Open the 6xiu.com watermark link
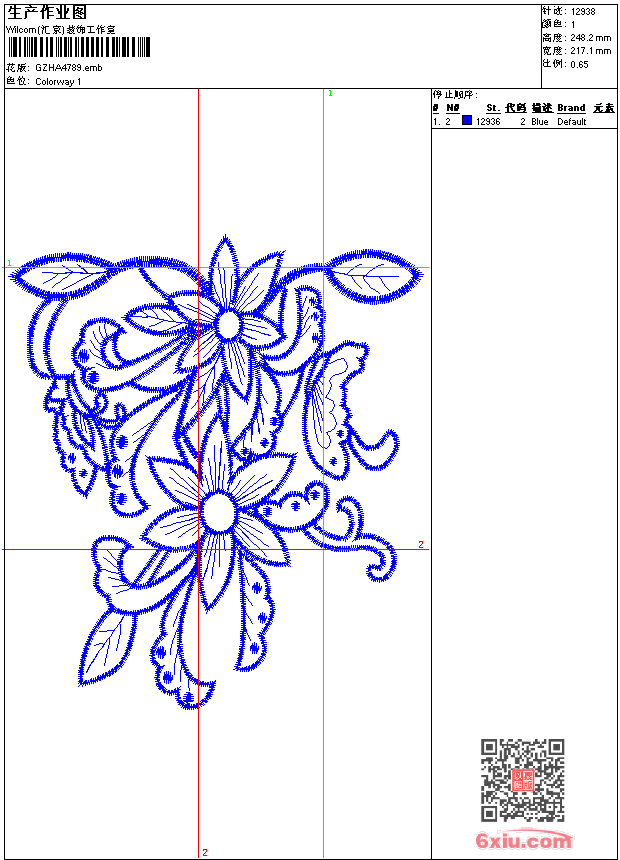Viewport: 620px width, 860px height. pos(522,841)
